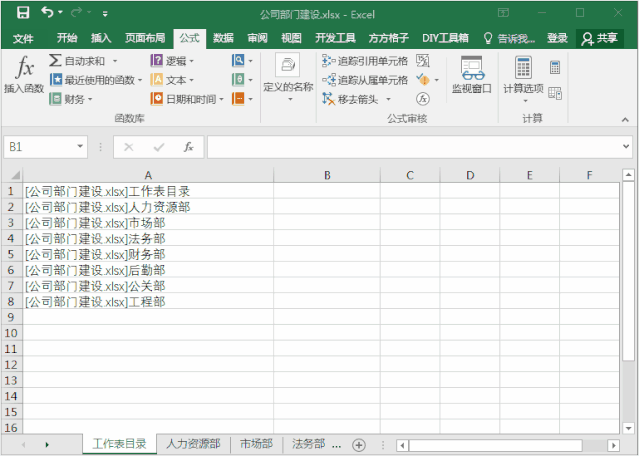Viewport: 639px width, 456px height.
Task: Click the Name Box showing B1
Action: [41, 147]
